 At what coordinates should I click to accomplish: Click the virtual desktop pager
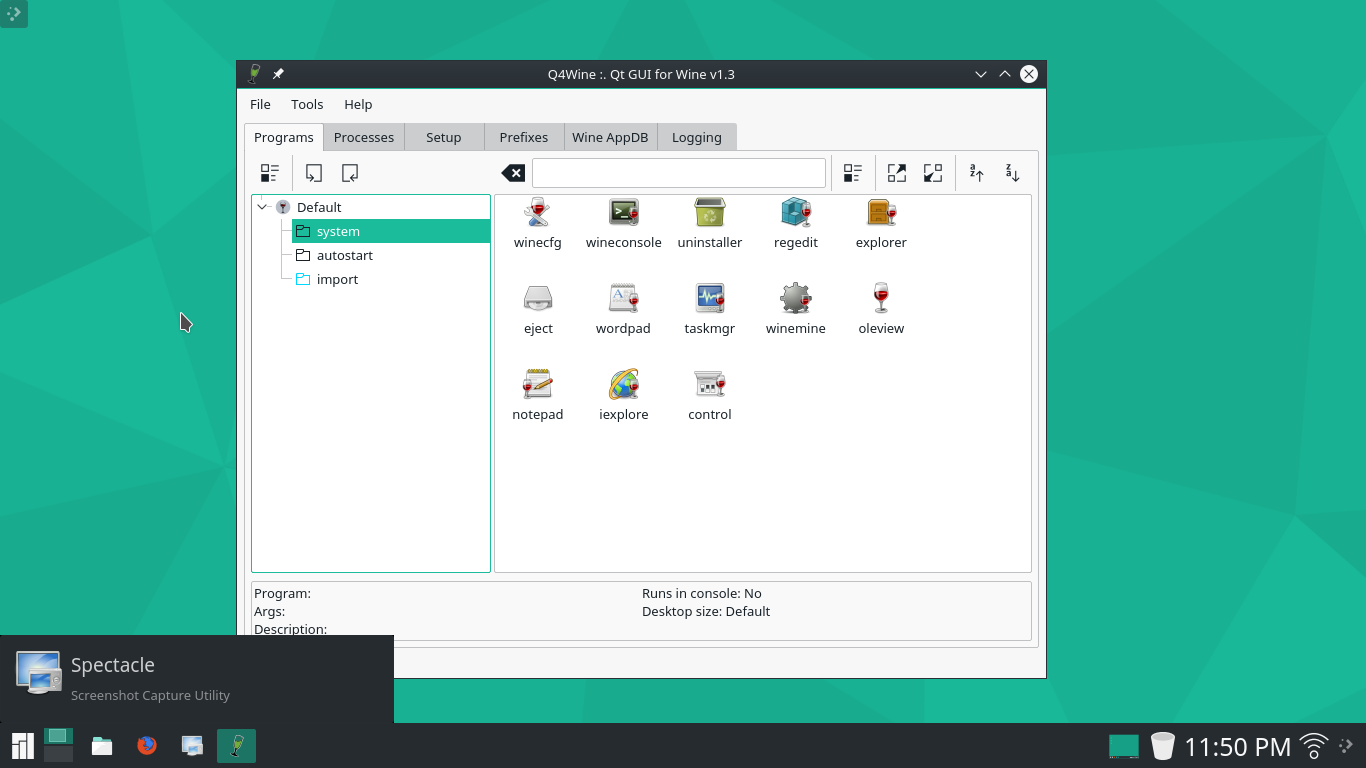(58, 746)
